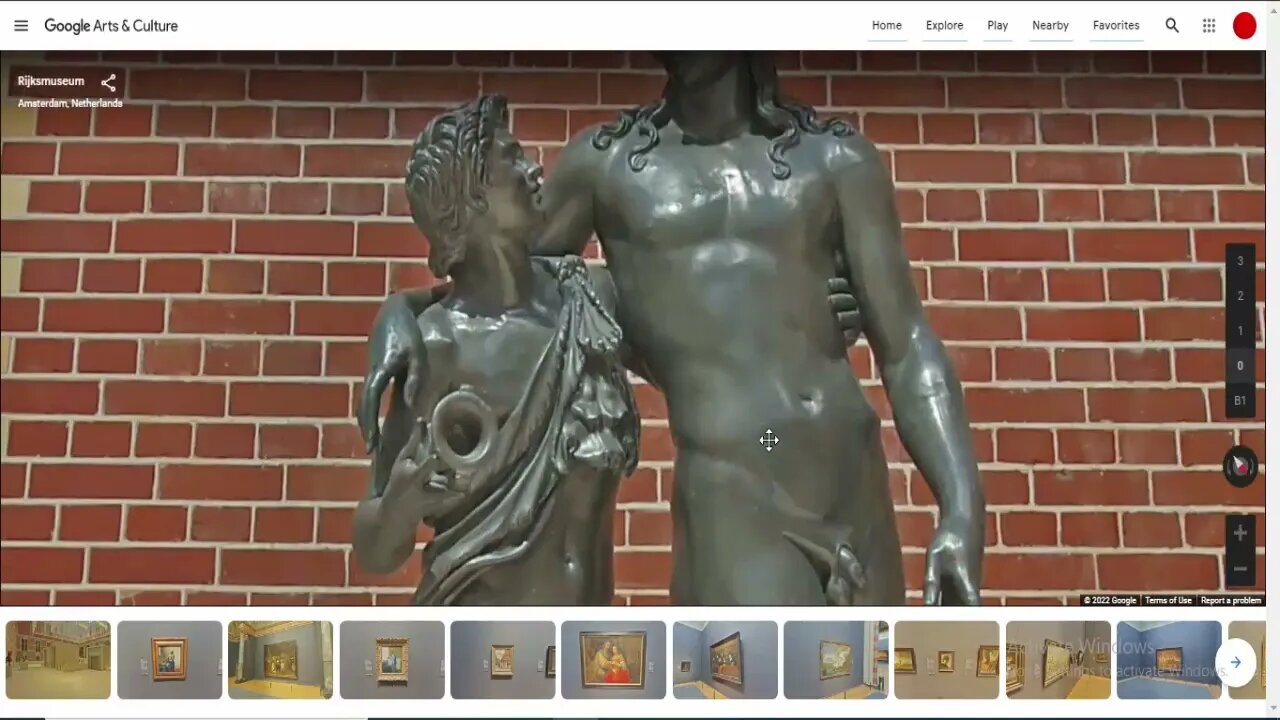Advance thumbnail carousel with next arrow
1280x720 pixels.
pos(1236,662)
